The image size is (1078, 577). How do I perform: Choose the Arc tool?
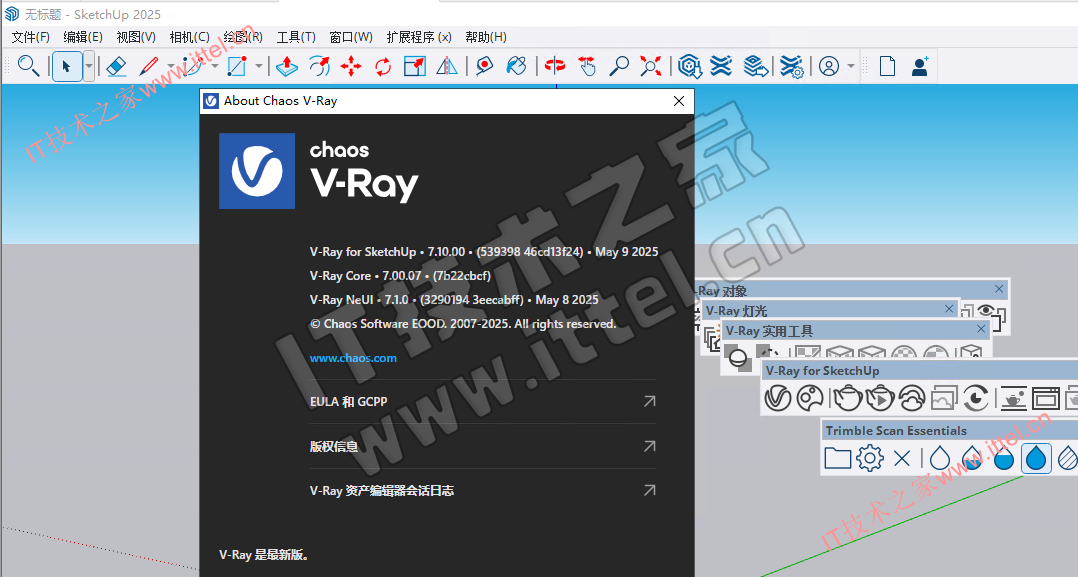[x=193, y=66]
